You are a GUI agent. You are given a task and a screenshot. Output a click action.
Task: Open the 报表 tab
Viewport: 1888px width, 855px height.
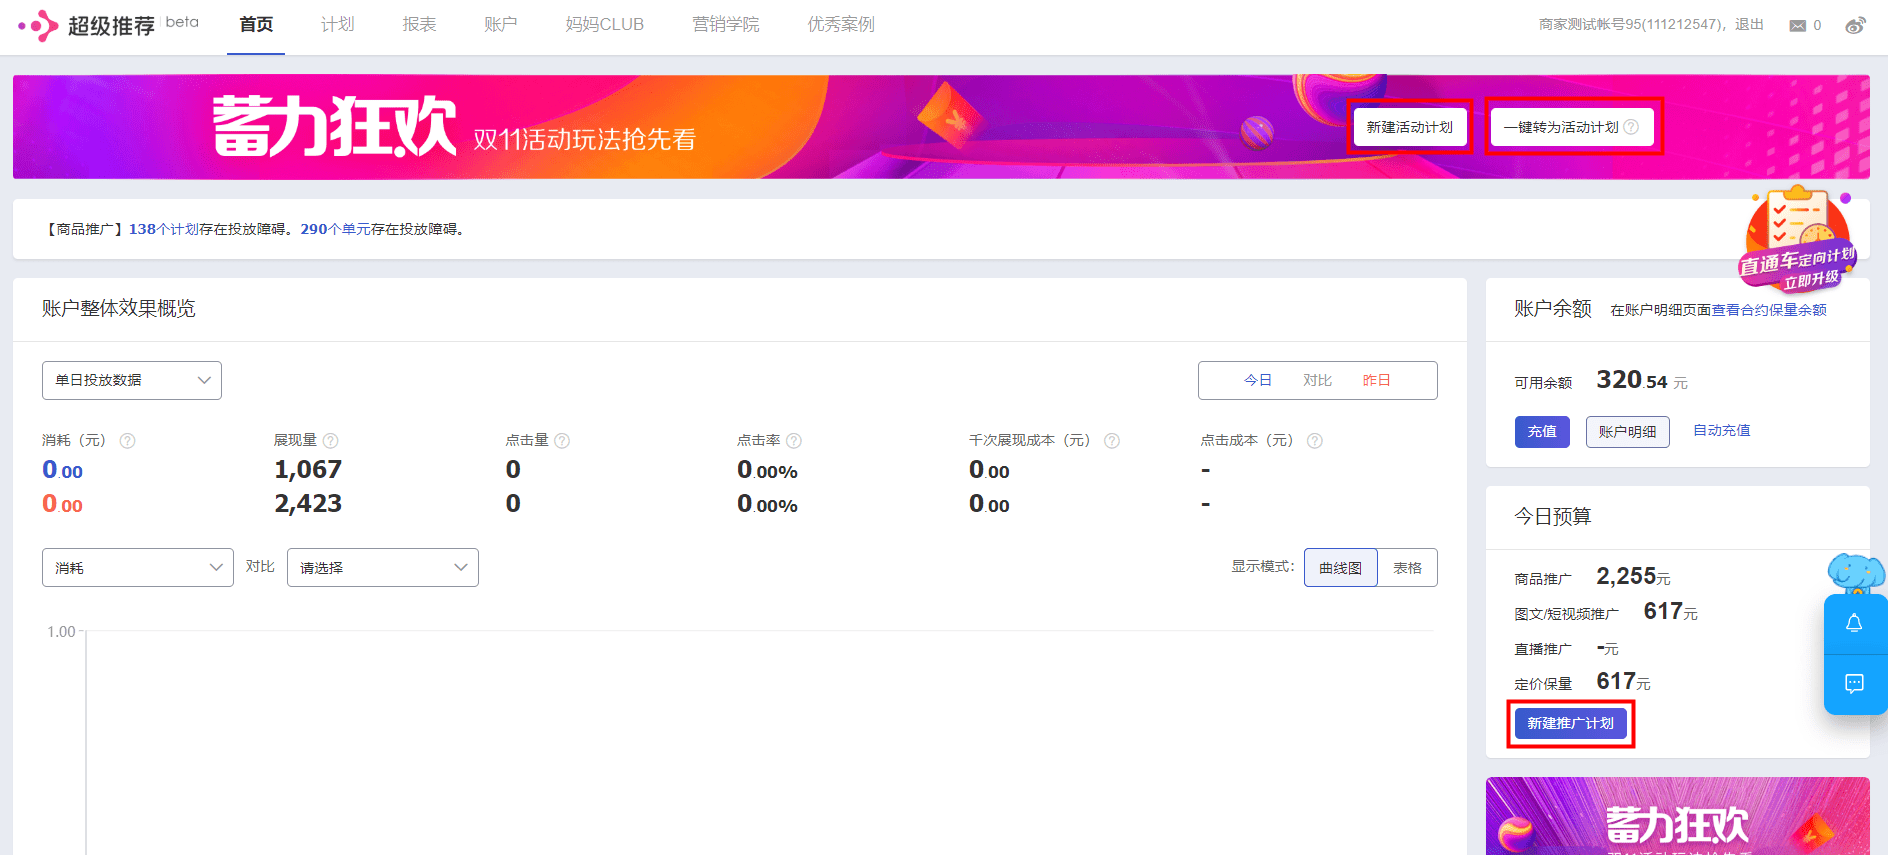419,25
